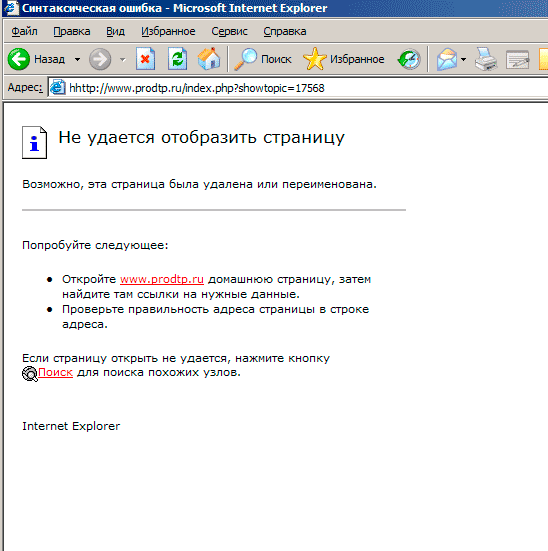The image size is (548, 551).
Task: Open the Справка menu
Action: pos(285,31)
